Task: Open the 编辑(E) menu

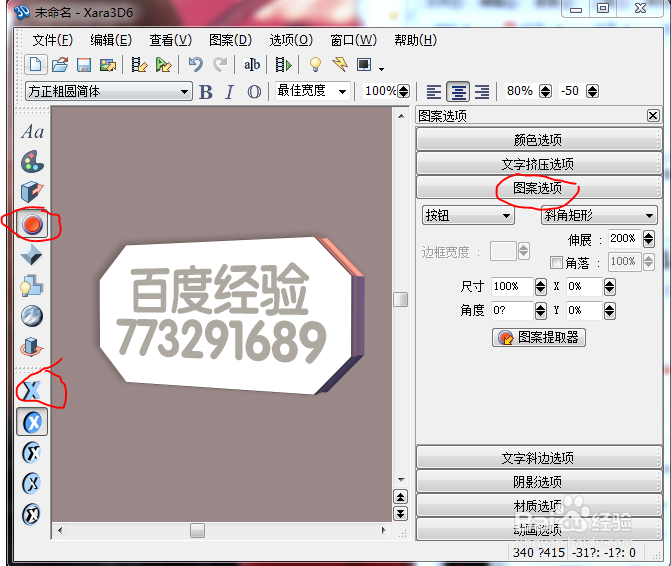Action: click(111, 40)
